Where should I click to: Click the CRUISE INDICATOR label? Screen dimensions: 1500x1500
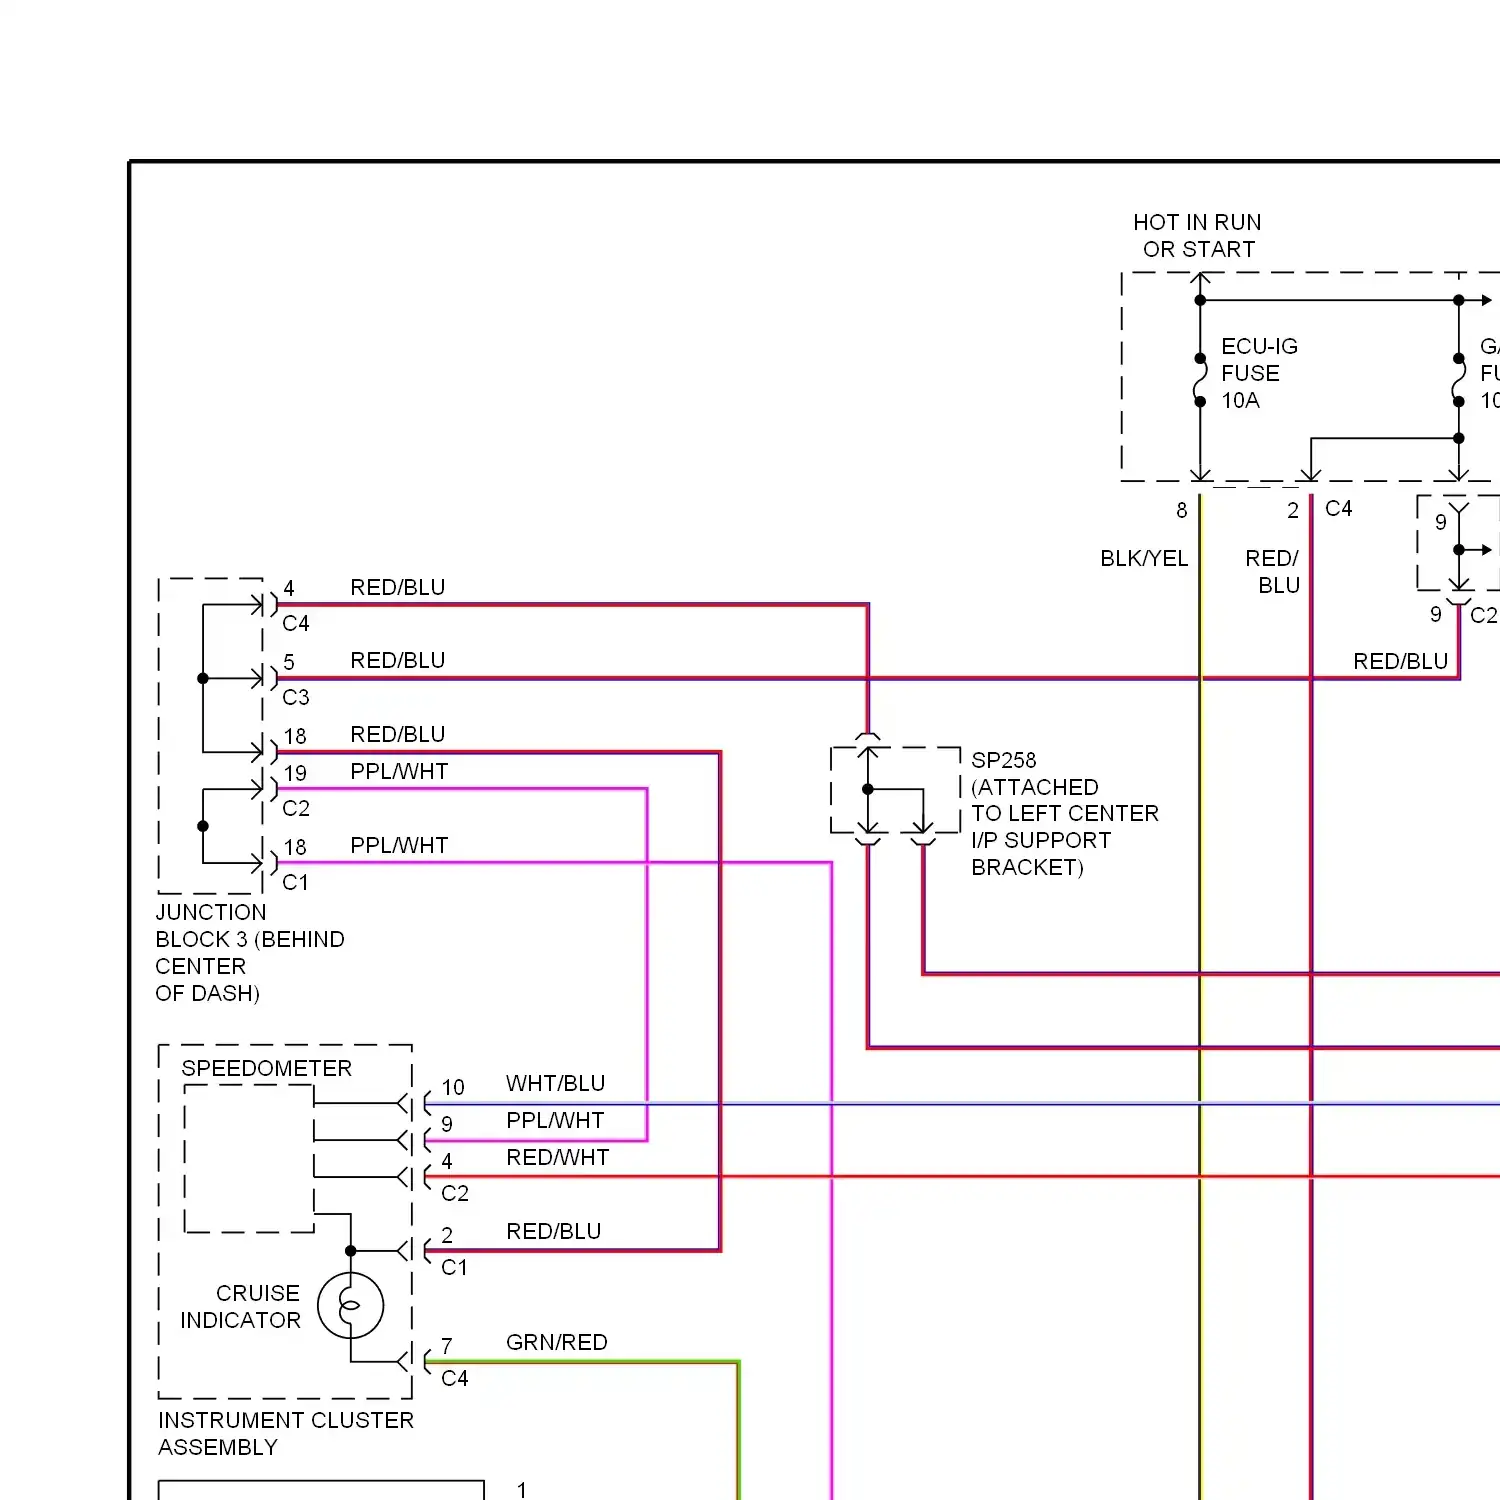pos(240,1306)
